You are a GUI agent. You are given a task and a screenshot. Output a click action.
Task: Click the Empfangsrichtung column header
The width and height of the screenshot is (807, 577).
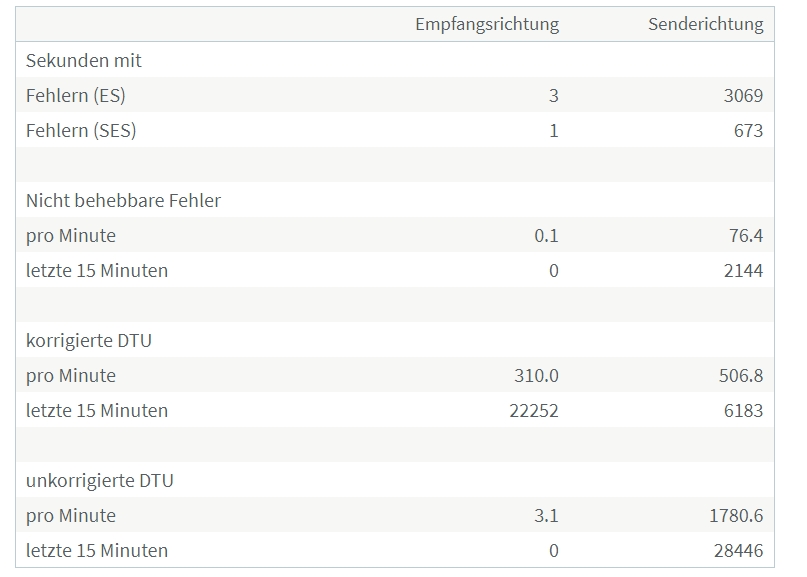(x=487, y=24)
